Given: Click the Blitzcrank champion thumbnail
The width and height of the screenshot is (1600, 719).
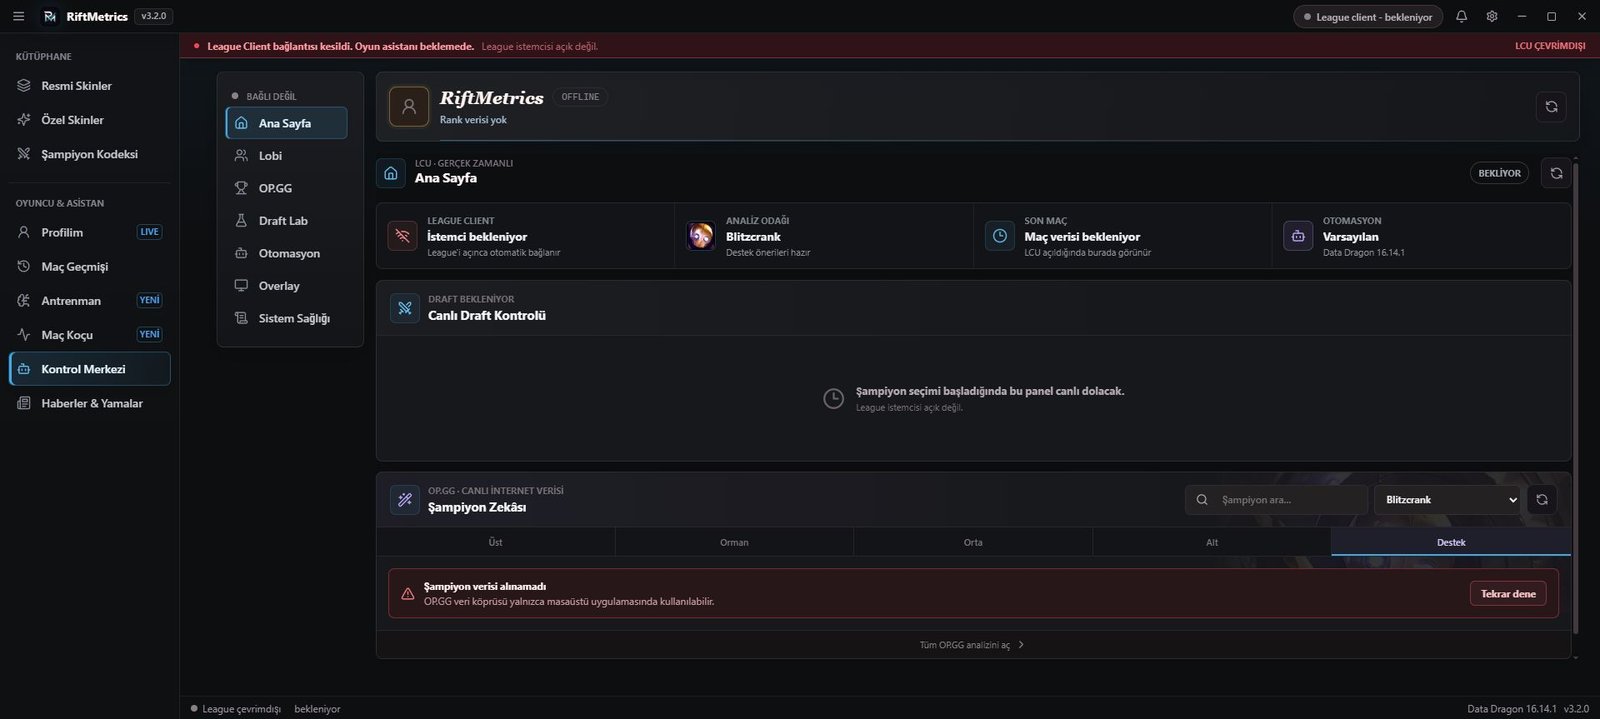Looking at the screenshot, I should [x=700, y=236].
